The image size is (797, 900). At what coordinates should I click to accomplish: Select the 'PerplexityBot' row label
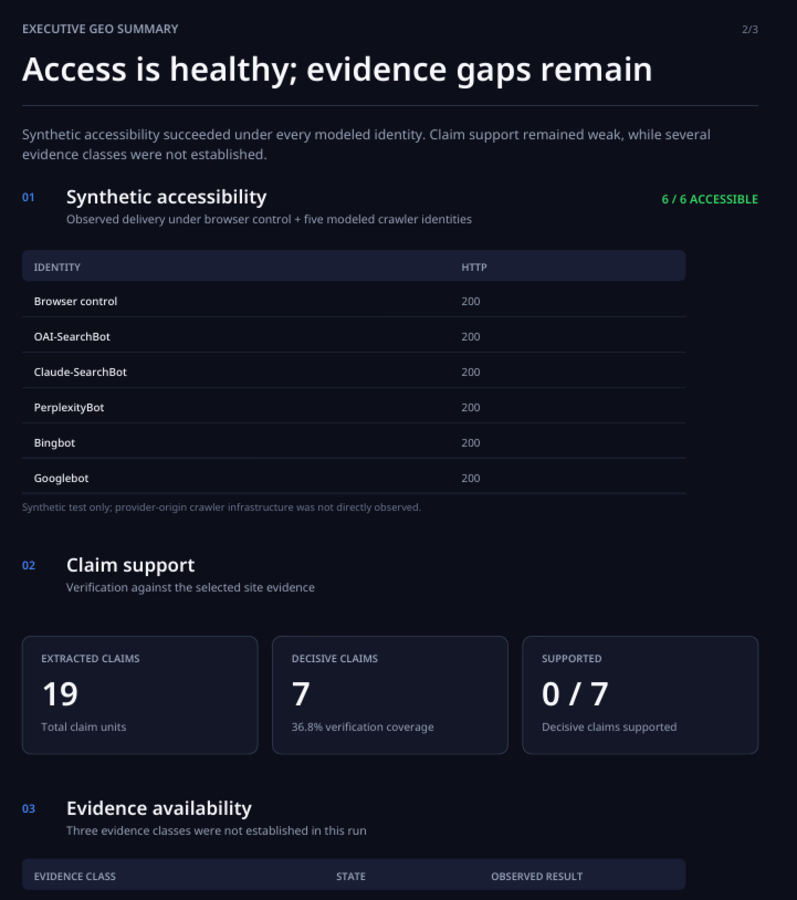[x=69, y=408]
